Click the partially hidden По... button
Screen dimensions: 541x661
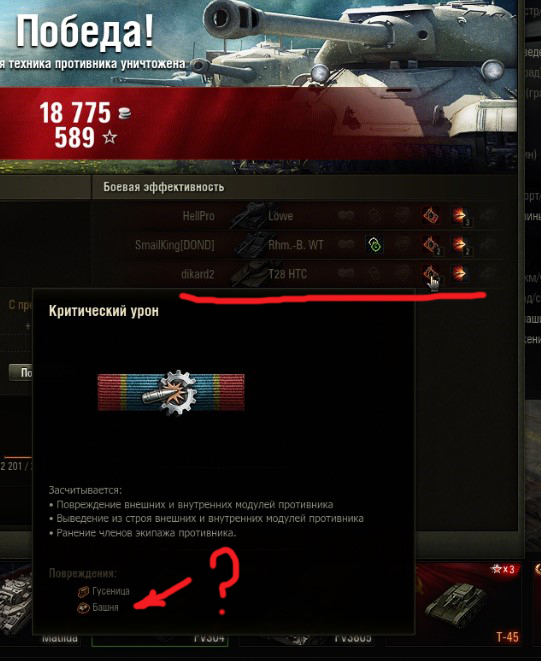[20, 373]
